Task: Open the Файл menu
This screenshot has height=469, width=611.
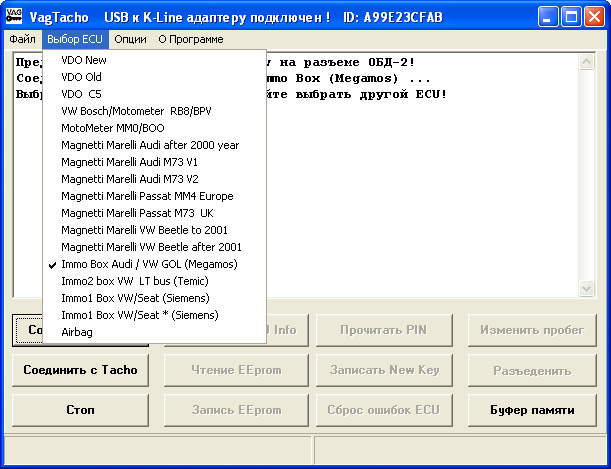Action: point(22,39)
